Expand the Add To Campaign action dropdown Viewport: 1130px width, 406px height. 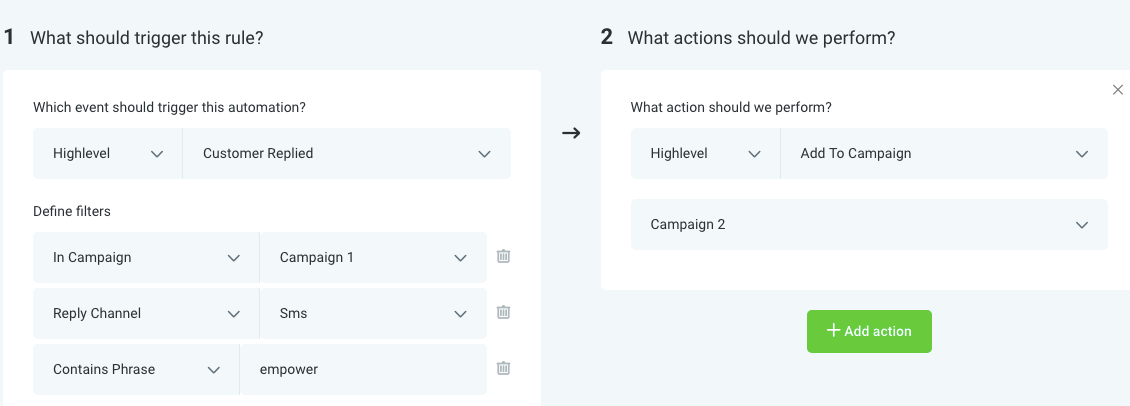[943, 154]
